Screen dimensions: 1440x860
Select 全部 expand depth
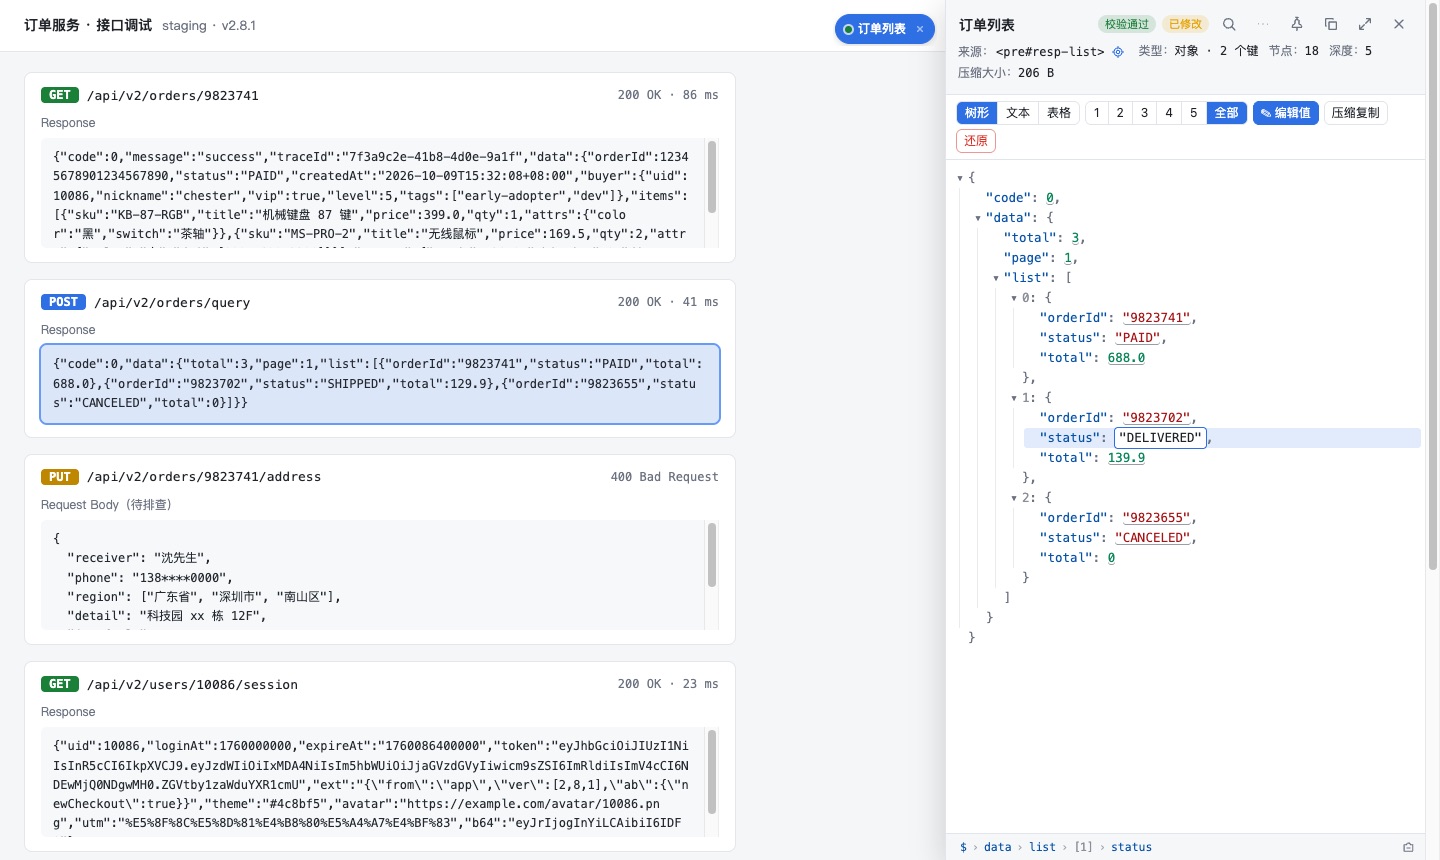1227,113
